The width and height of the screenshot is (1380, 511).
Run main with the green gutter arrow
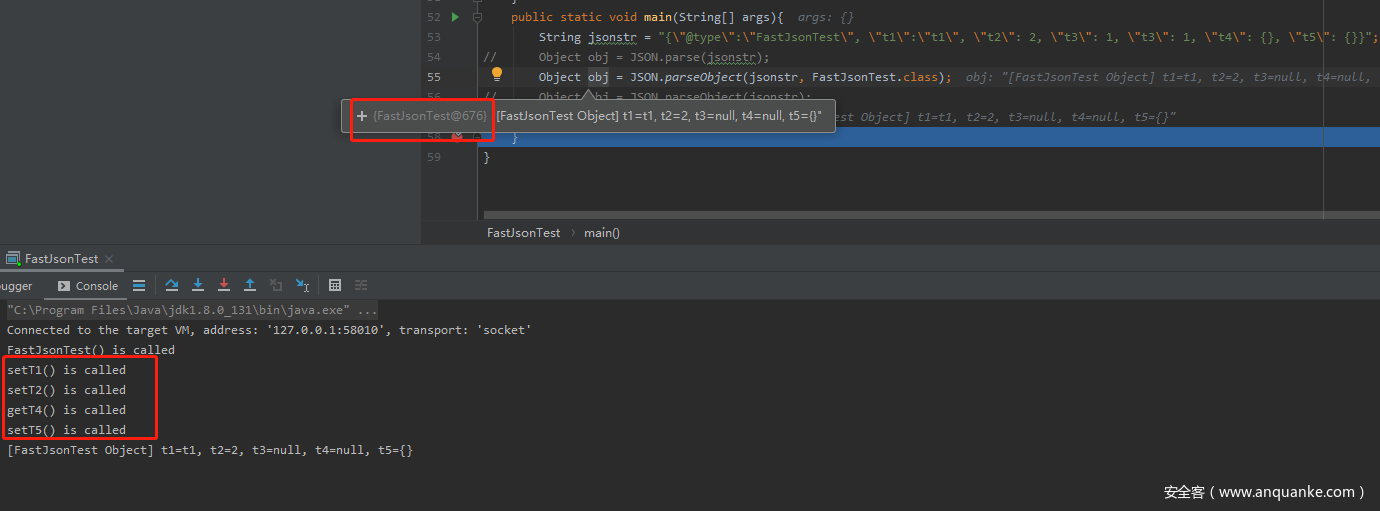pyautogui.click(x=455, y=17)
